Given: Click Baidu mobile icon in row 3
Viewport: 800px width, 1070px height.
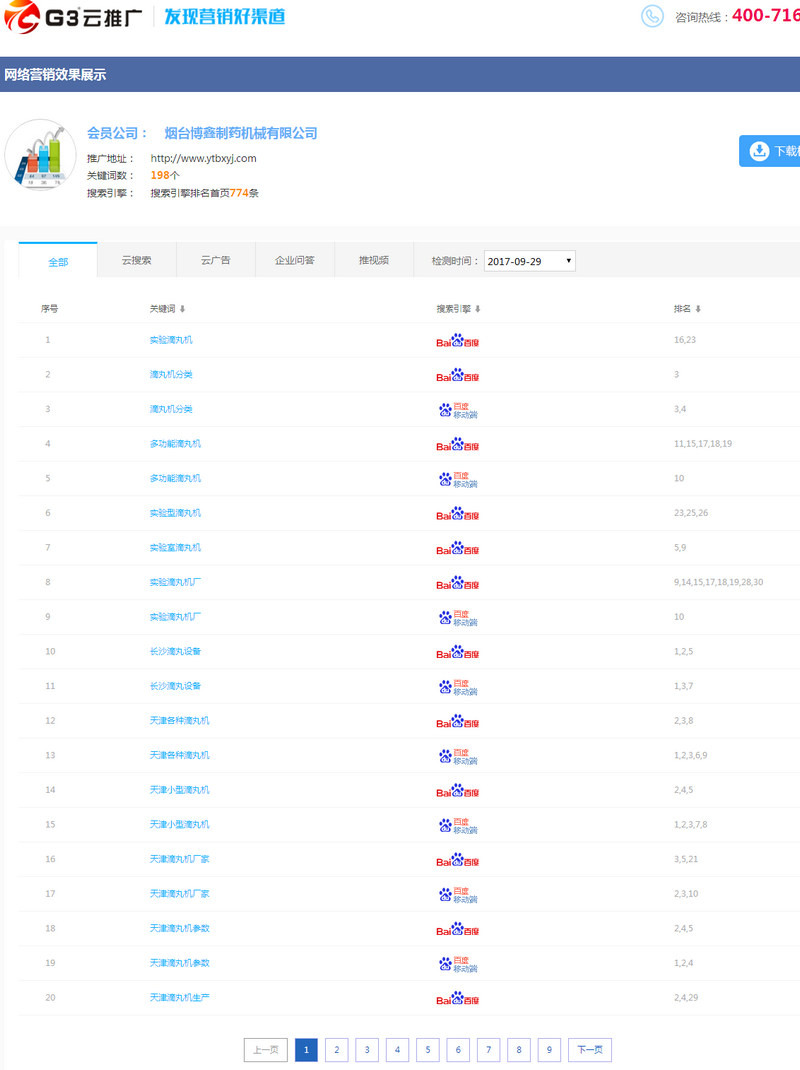Looking at the screenshot, I should click(457, 410).
